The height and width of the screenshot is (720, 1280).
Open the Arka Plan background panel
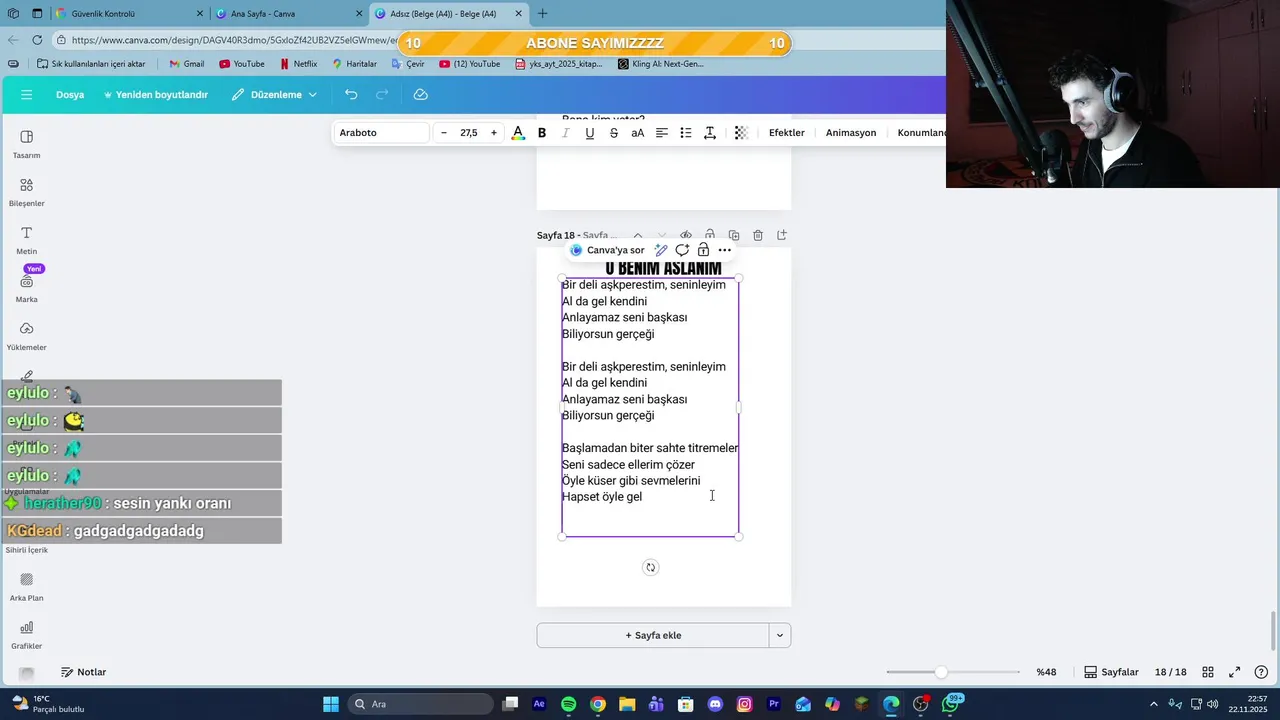27,586
